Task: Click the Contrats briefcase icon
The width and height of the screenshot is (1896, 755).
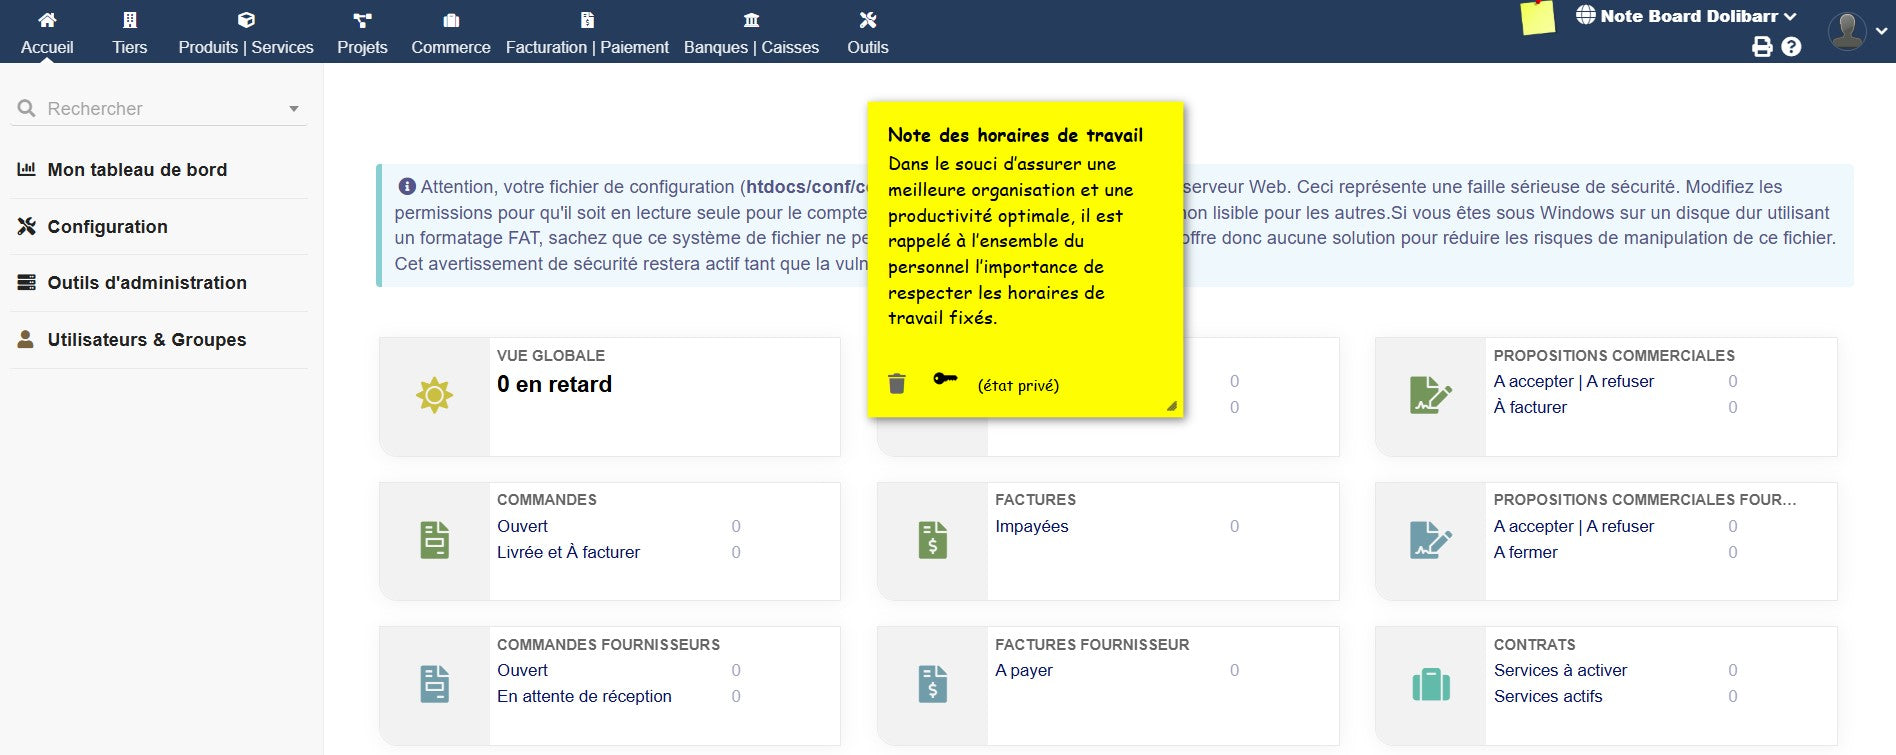Action: point(1430,685)
